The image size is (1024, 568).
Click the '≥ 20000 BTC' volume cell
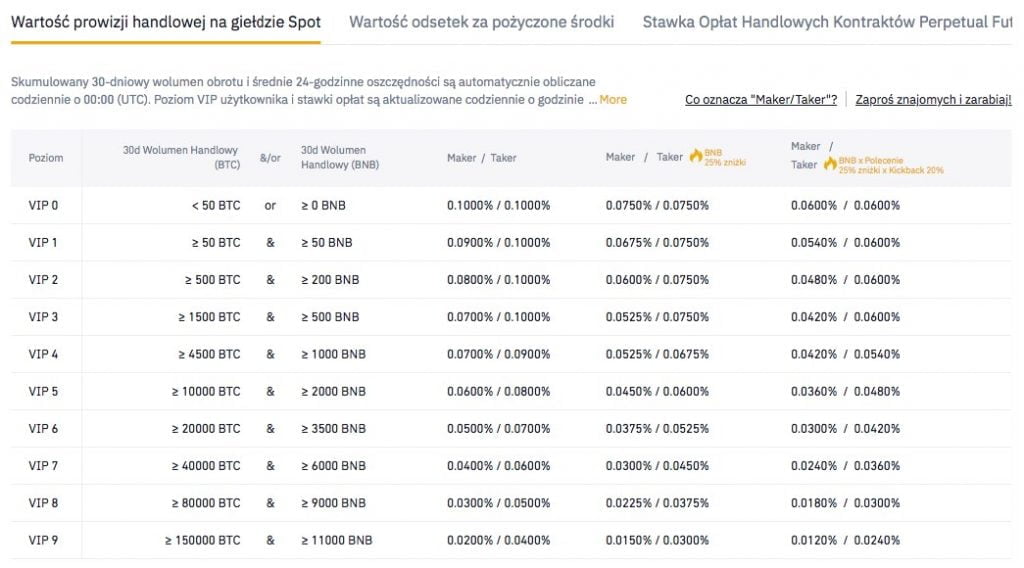pyautogui.click(x=206, y=428)
